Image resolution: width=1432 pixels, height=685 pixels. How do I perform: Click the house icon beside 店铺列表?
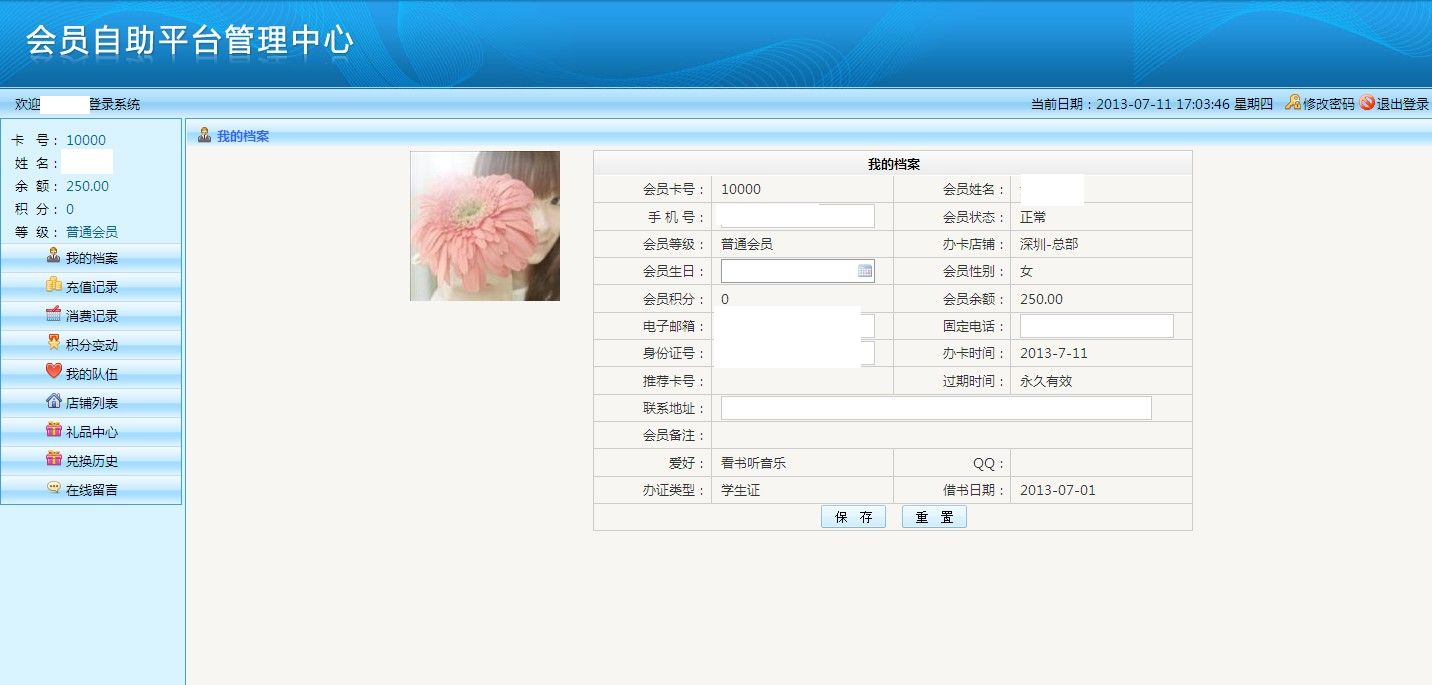pyautogui.click(x=54, y=402)
